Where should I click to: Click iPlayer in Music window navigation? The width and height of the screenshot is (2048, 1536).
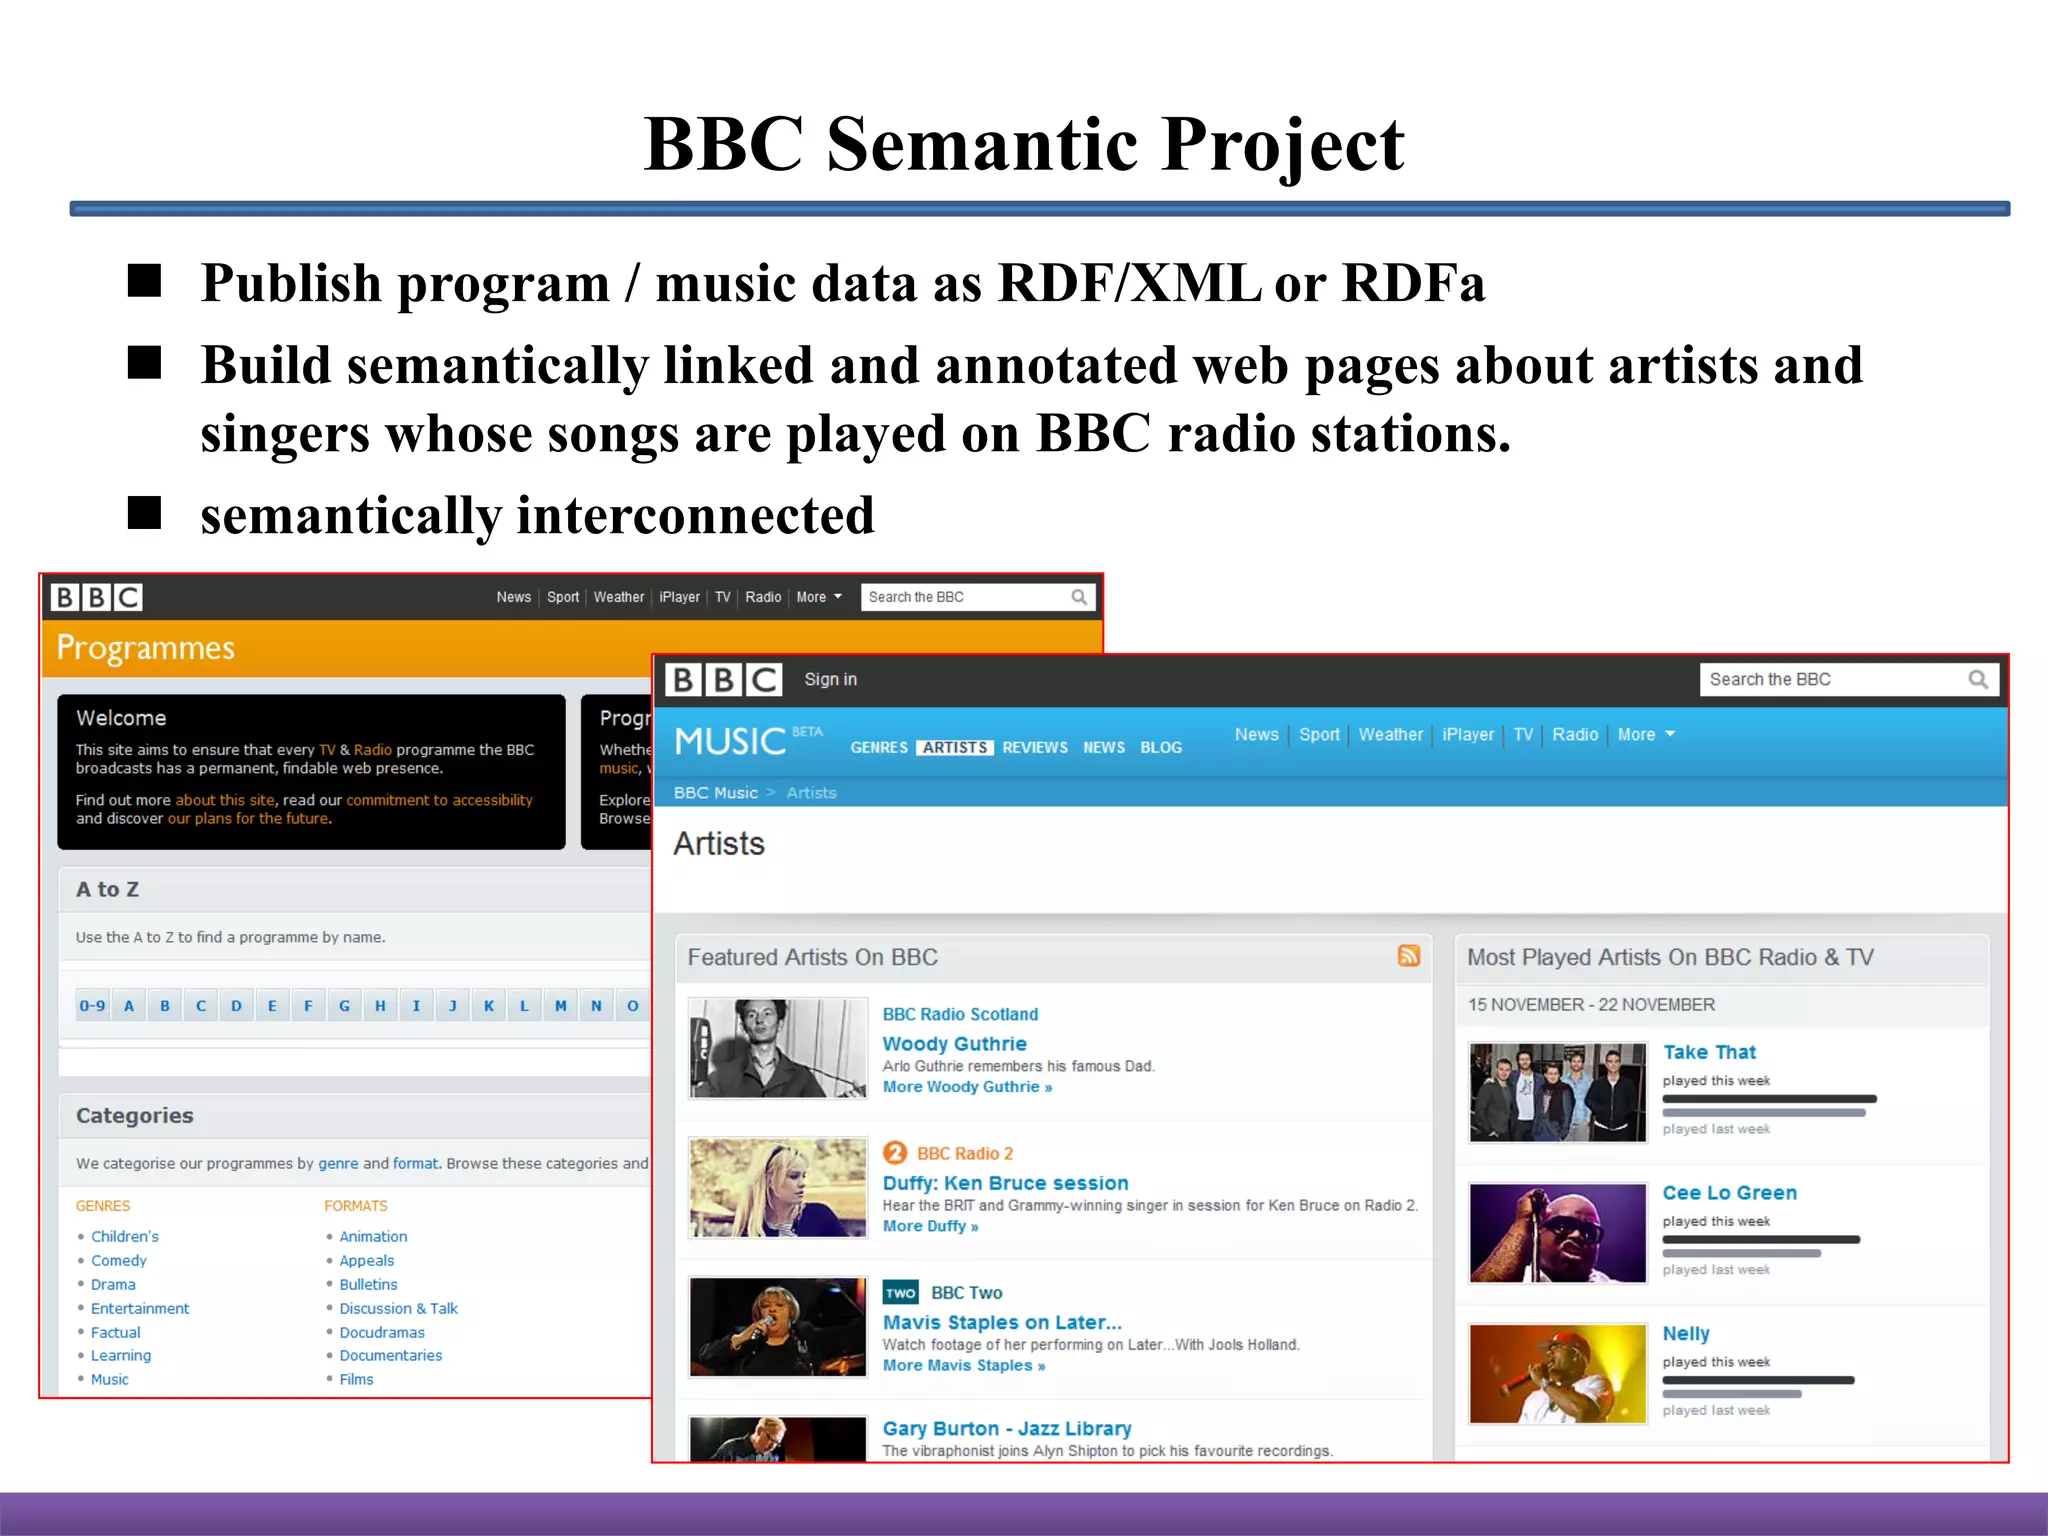[x=1468, y=735]
